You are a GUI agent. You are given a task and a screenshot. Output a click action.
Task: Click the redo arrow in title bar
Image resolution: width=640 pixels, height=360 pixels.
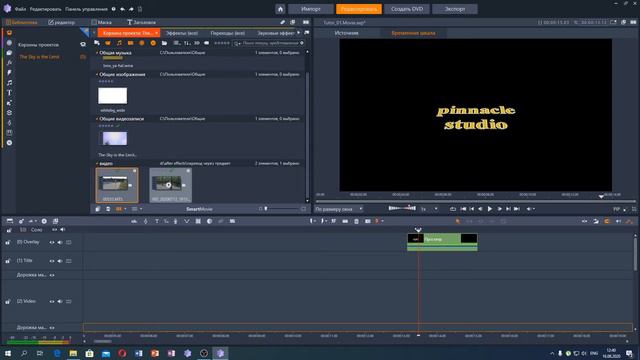131,9
